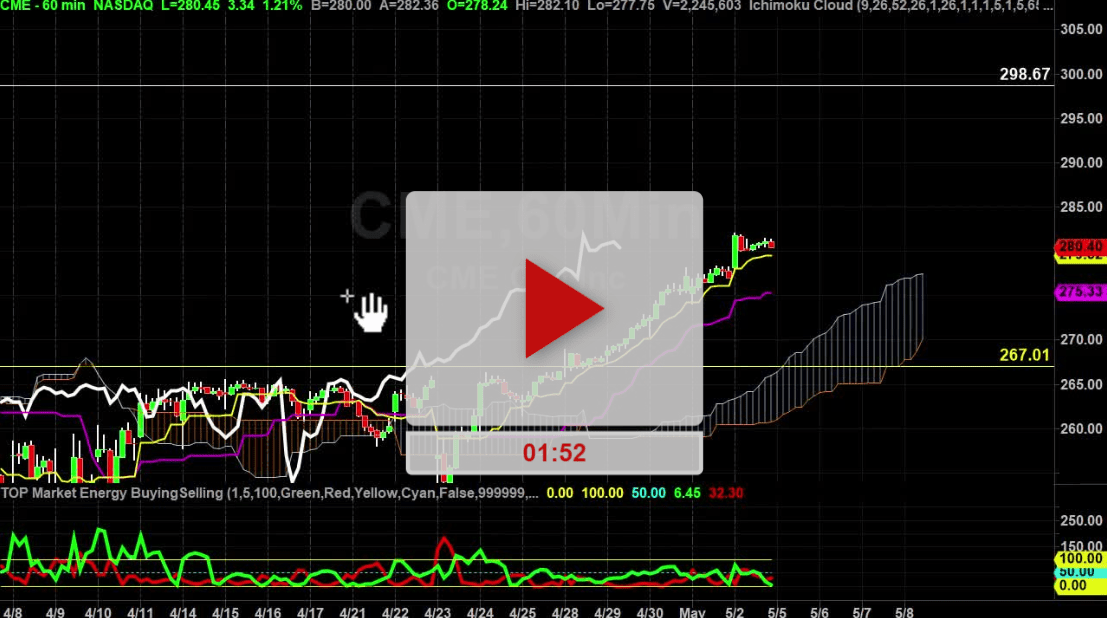Screen dimensions: 1107x618
Task: Click the 4/29 date label
Action: coord(607,612)
